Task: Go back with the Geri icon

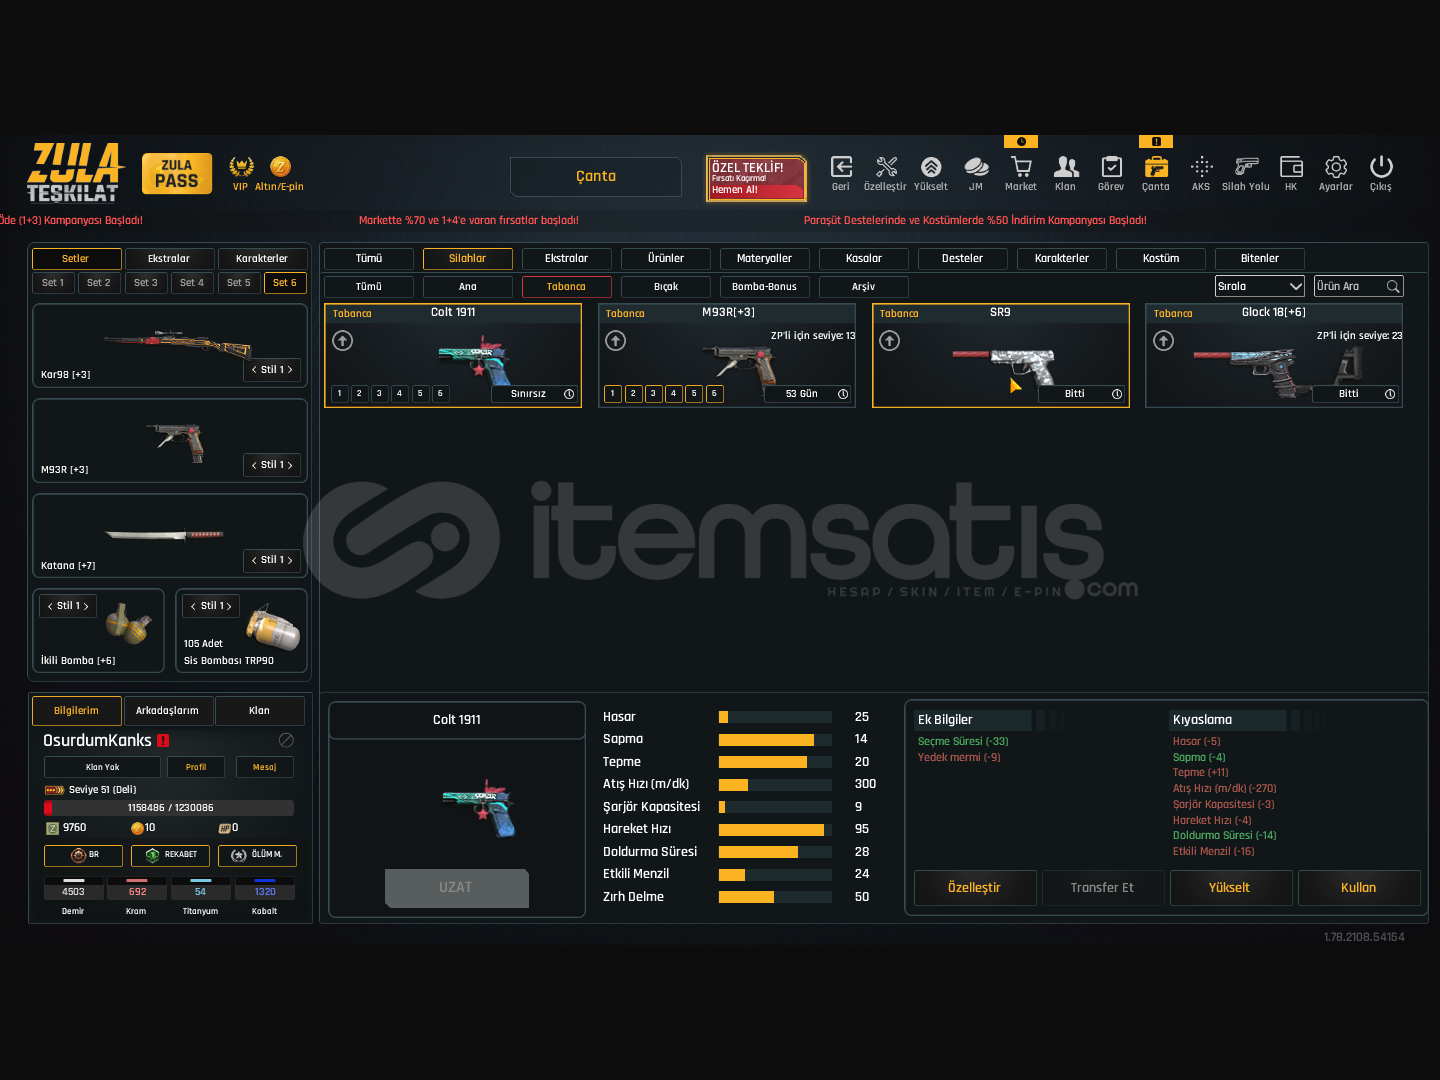Action: tap(841, 167)
